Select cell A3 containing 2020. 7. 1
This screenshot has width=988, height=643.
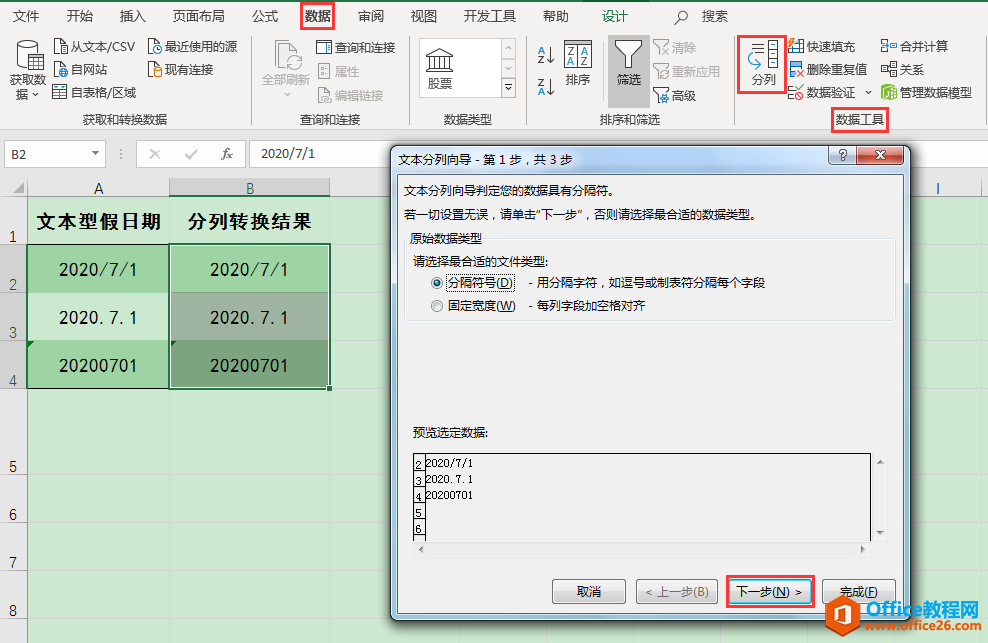tap(98, 316)
